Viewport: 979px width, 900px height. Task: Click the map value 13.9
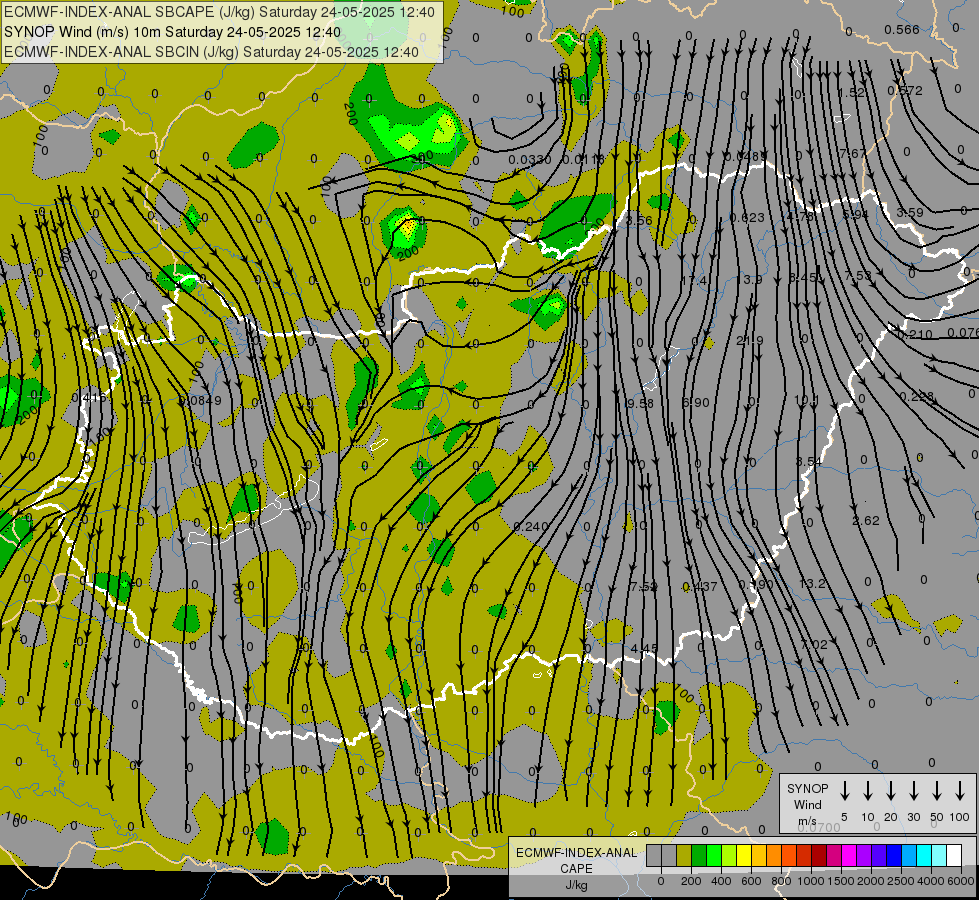(749, 279)
